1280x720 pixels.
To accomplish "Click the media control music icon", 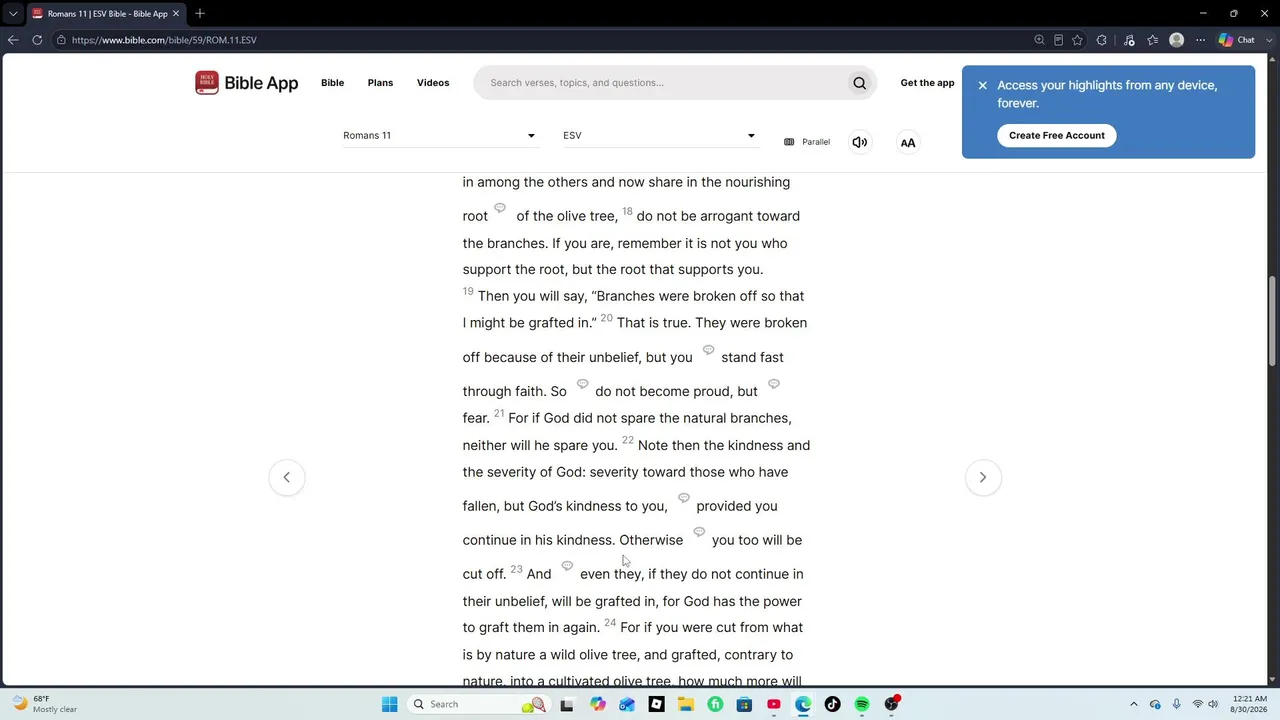I will [x=1129, y=40].
